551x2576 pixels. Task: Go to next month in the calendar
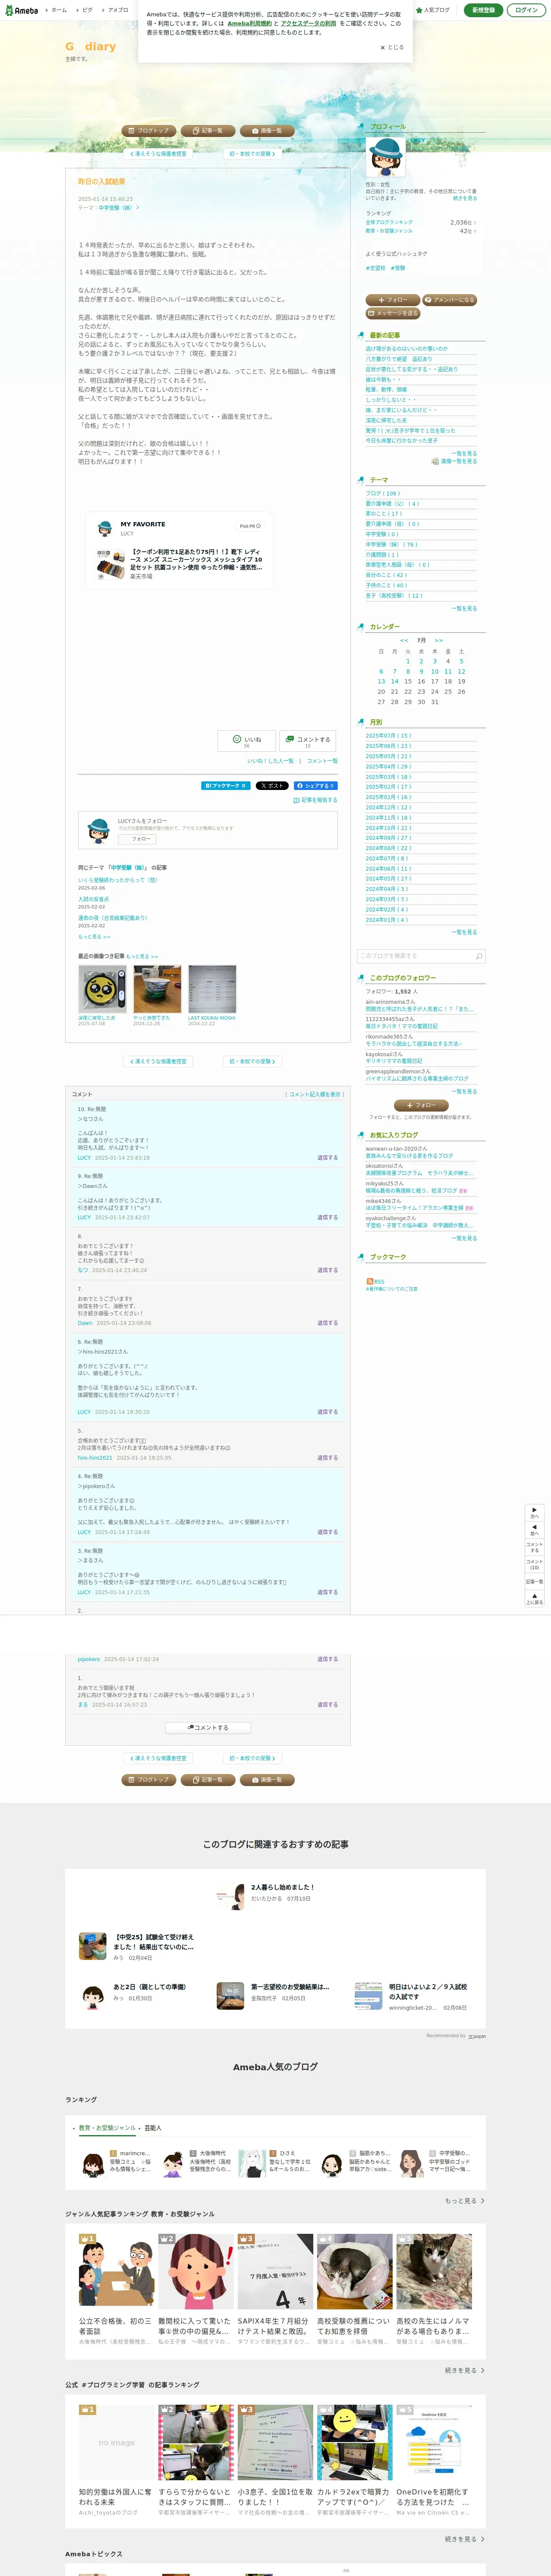438,640
